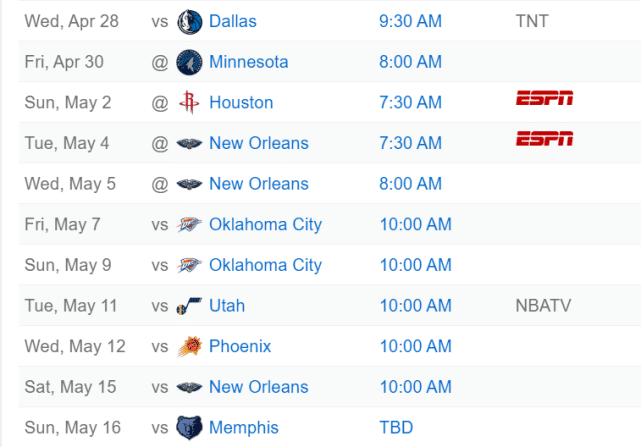Click the Minnesota Timberwolves logo icon
Screen dimensions: 641x447
(188, 62)
